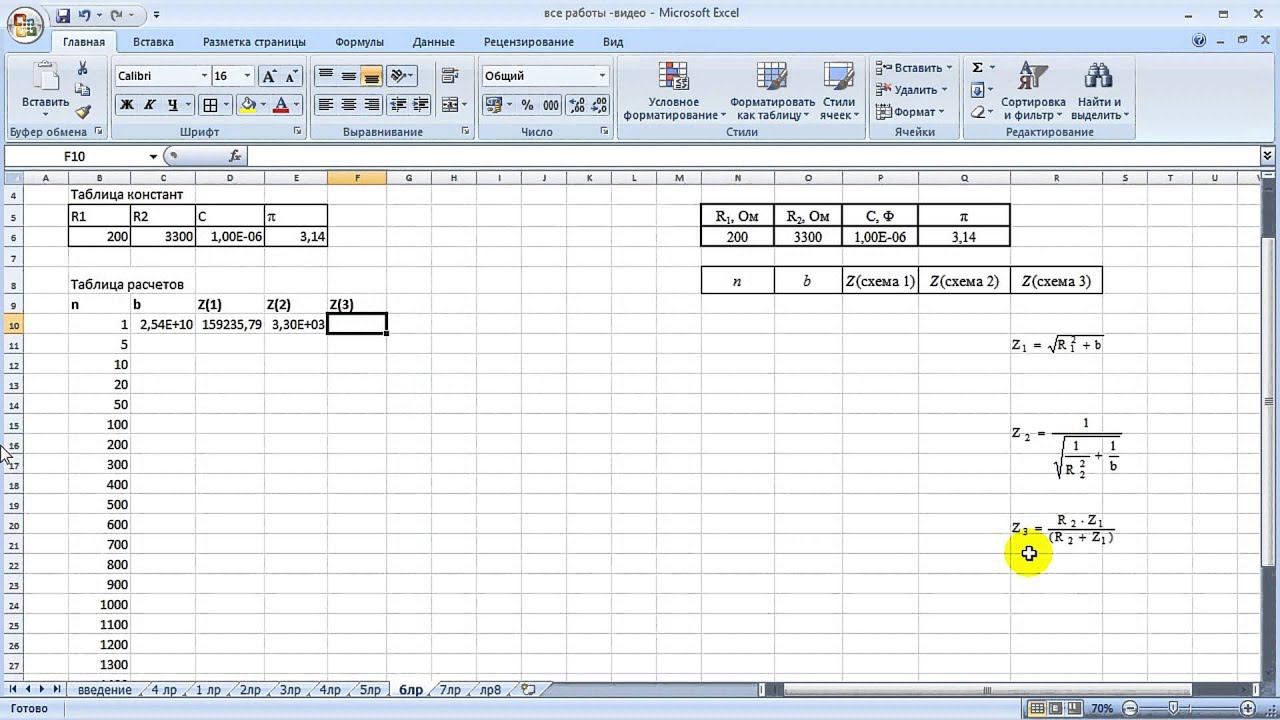Open Шрифт dialog launcher
Image resolution: width=1280 pixels, height=720 pixels.
(x=298, y=132)
